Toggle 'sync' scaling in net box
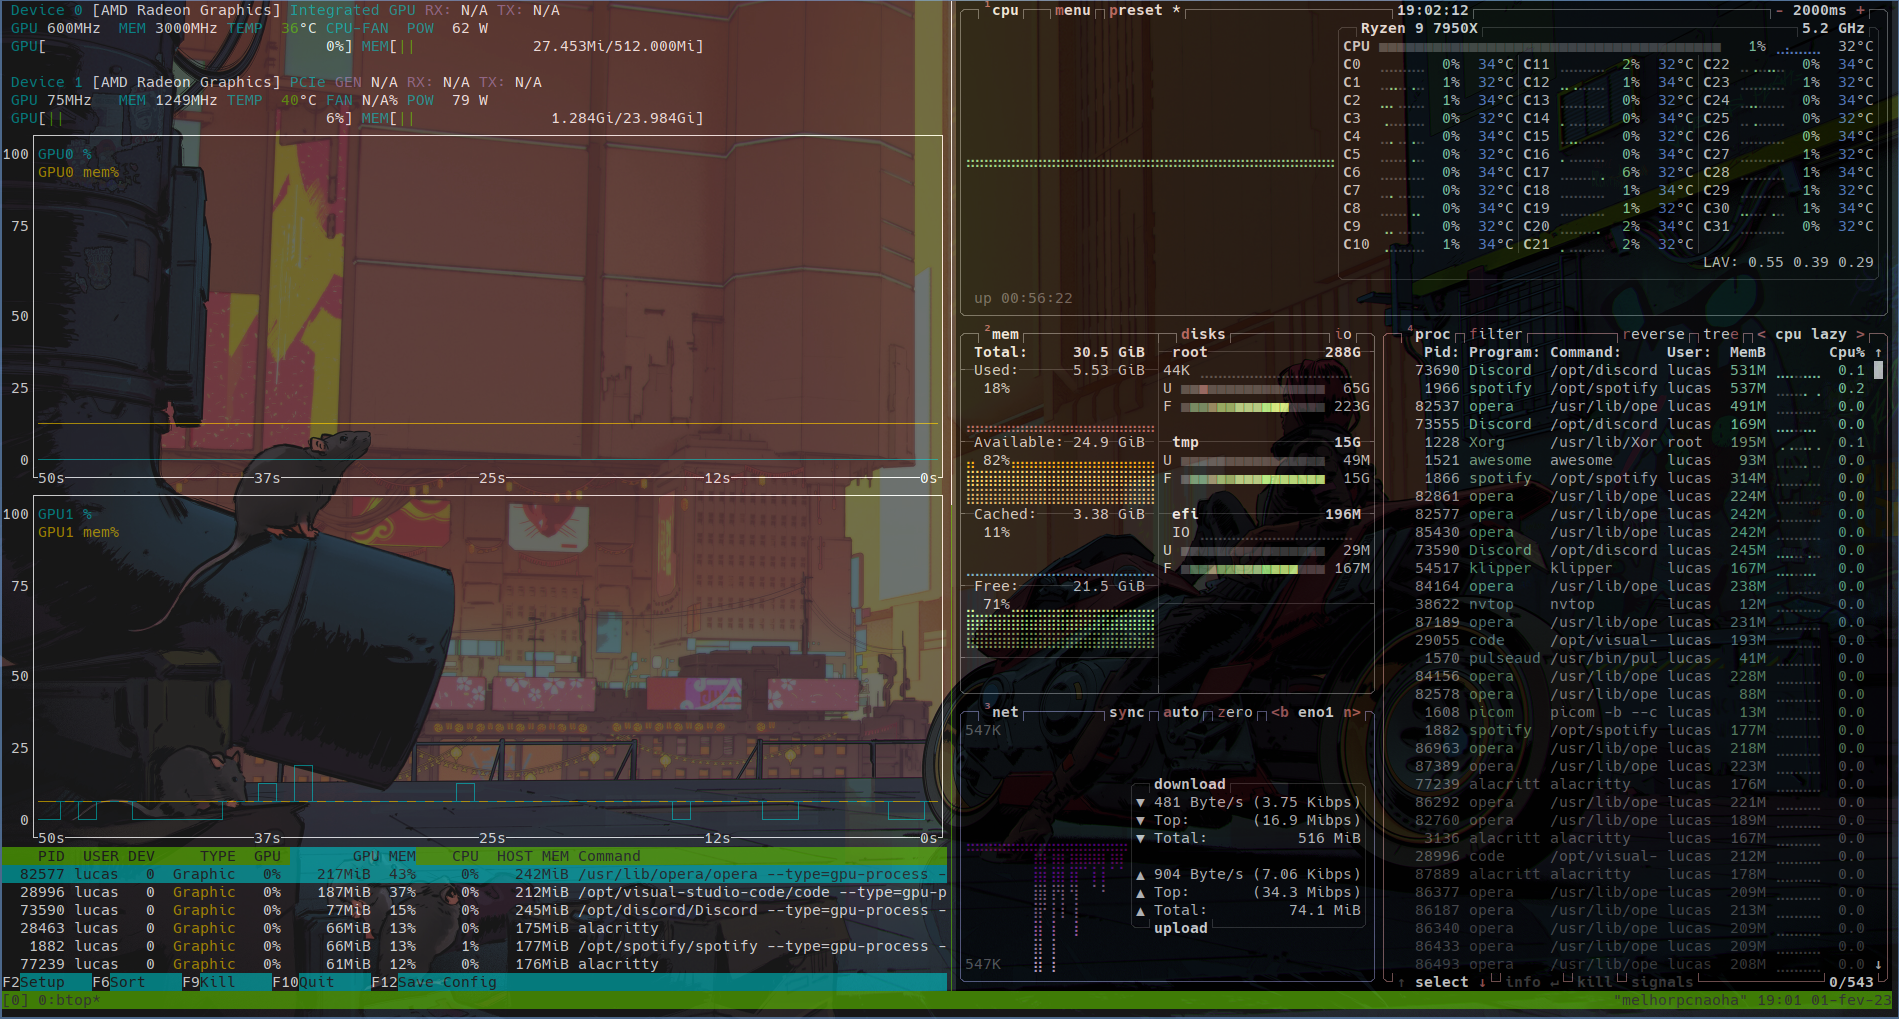This screenshot has width=1899, height=1019. 1127,712
